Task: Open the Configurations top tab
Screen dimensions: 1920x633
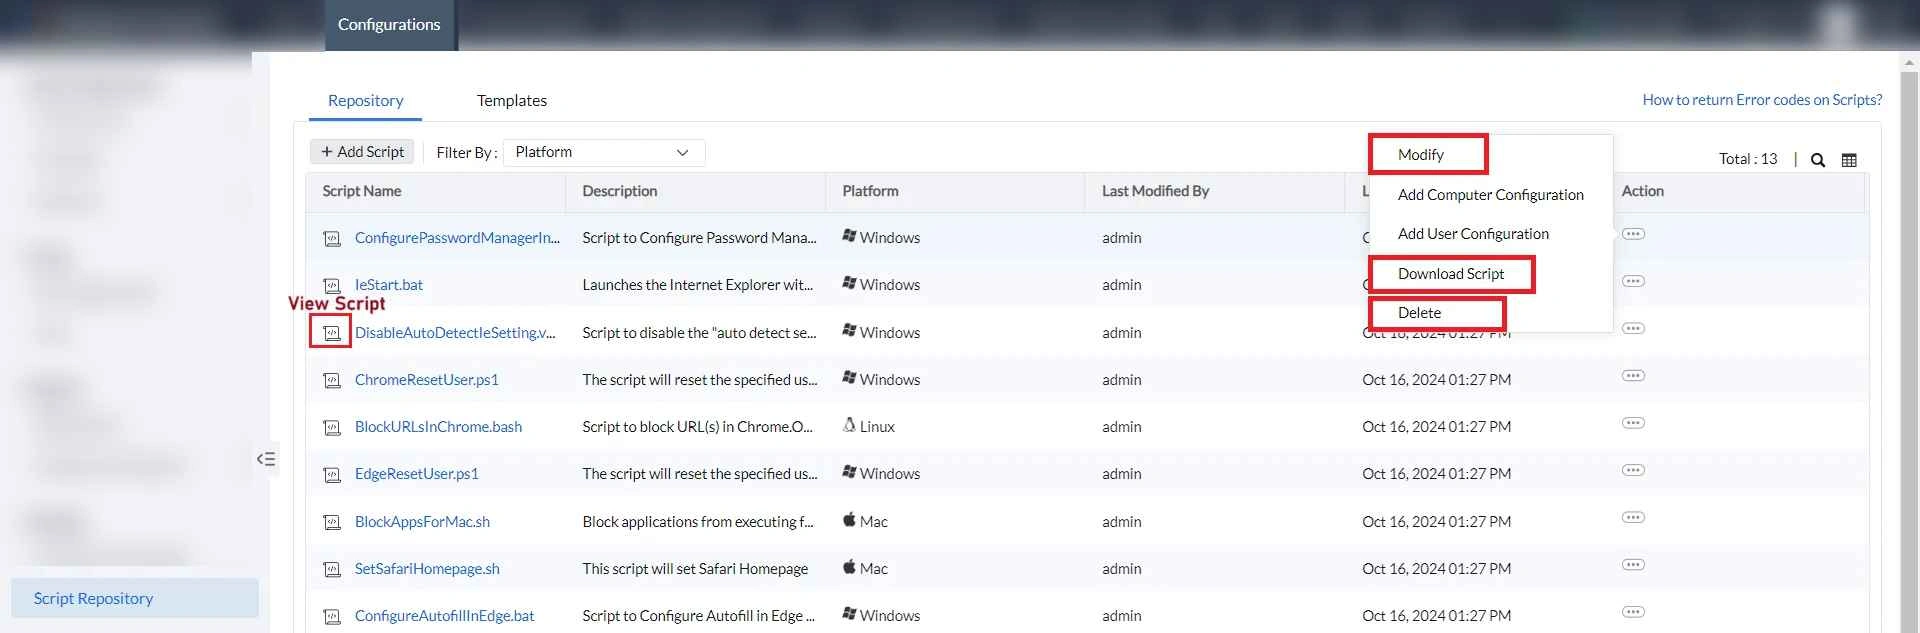Action: click(x=389, y=25)
